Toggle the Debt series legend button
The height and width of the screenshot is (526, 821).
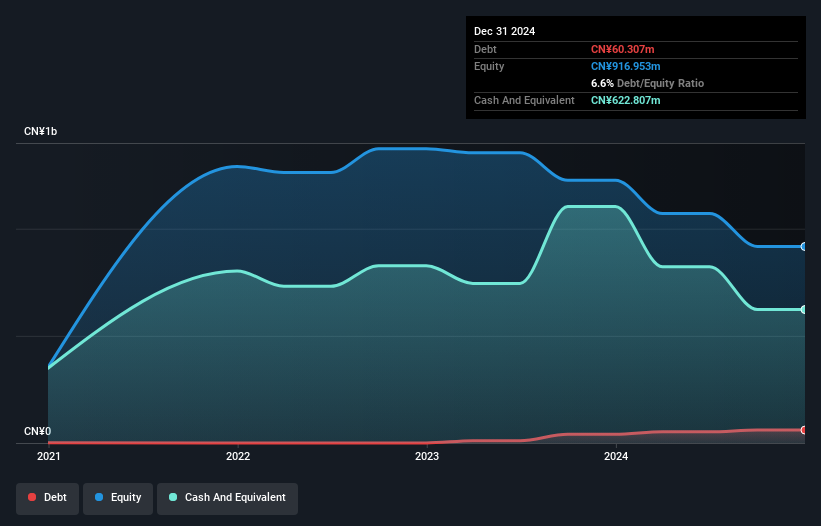coord(48,498)
